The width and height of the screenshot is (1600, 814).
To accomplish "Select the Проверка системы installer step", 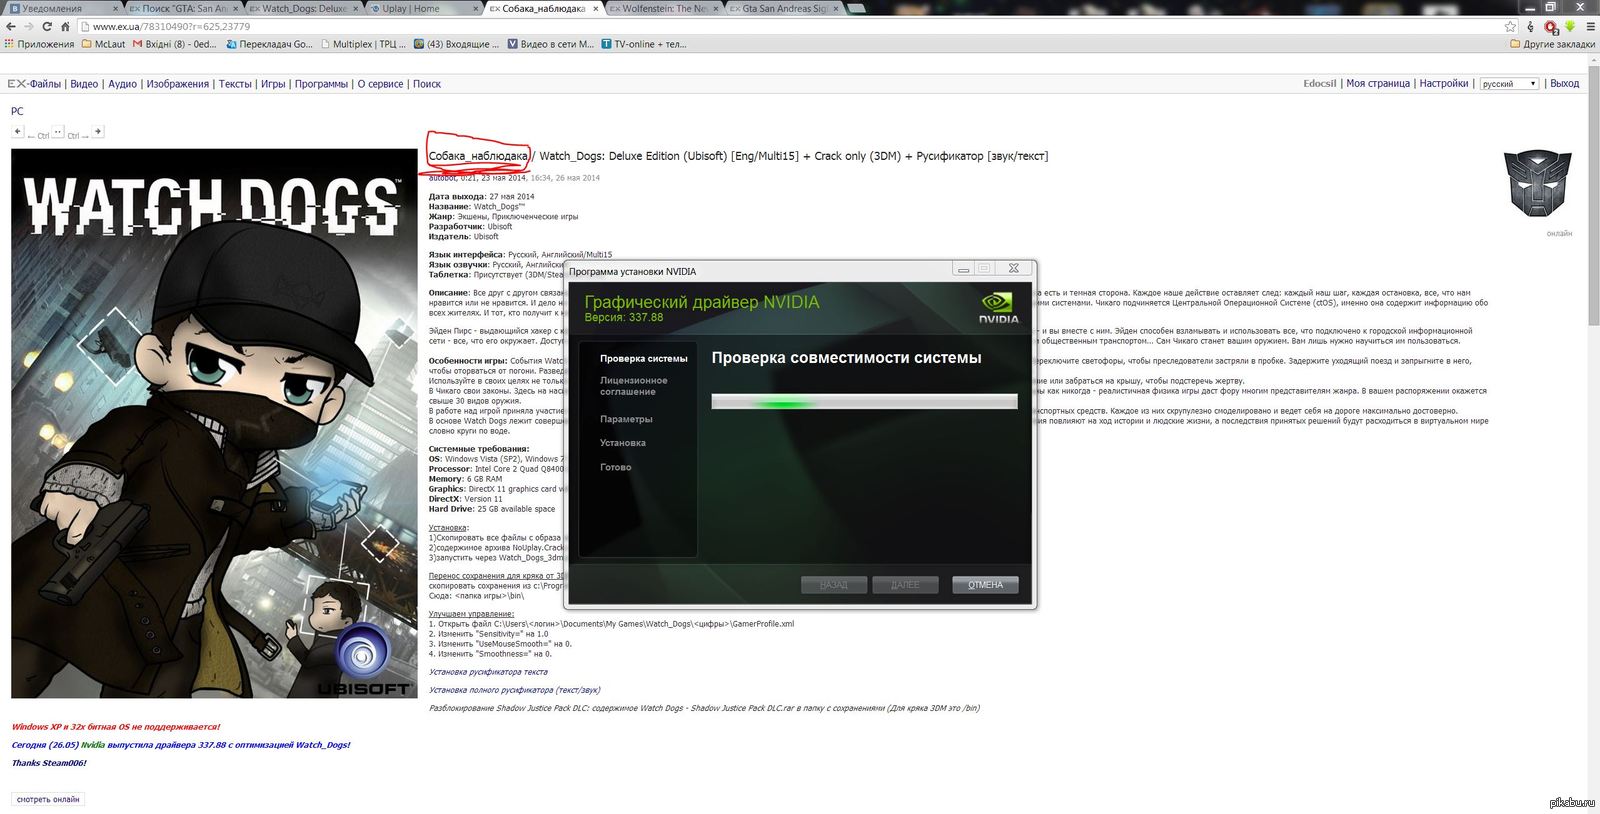I will tap(644, 358).
